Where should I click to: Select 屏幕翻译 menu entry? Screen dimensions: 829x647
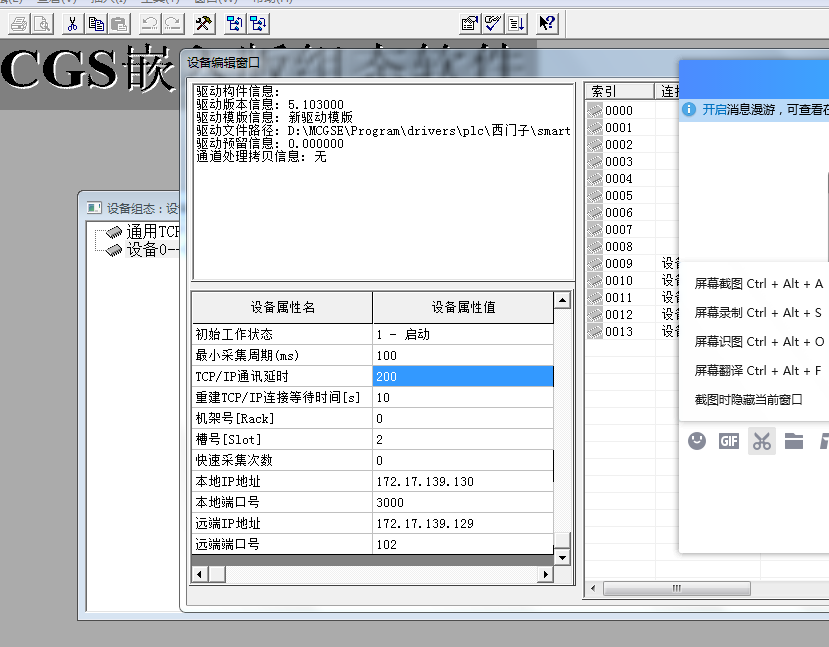point(758,370)
